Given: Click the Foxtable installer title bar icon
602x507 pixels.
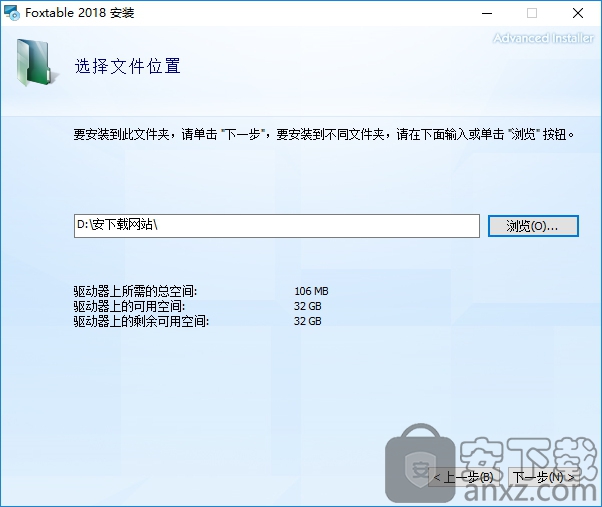Looking at the screenshot, I should coord(12,13).
